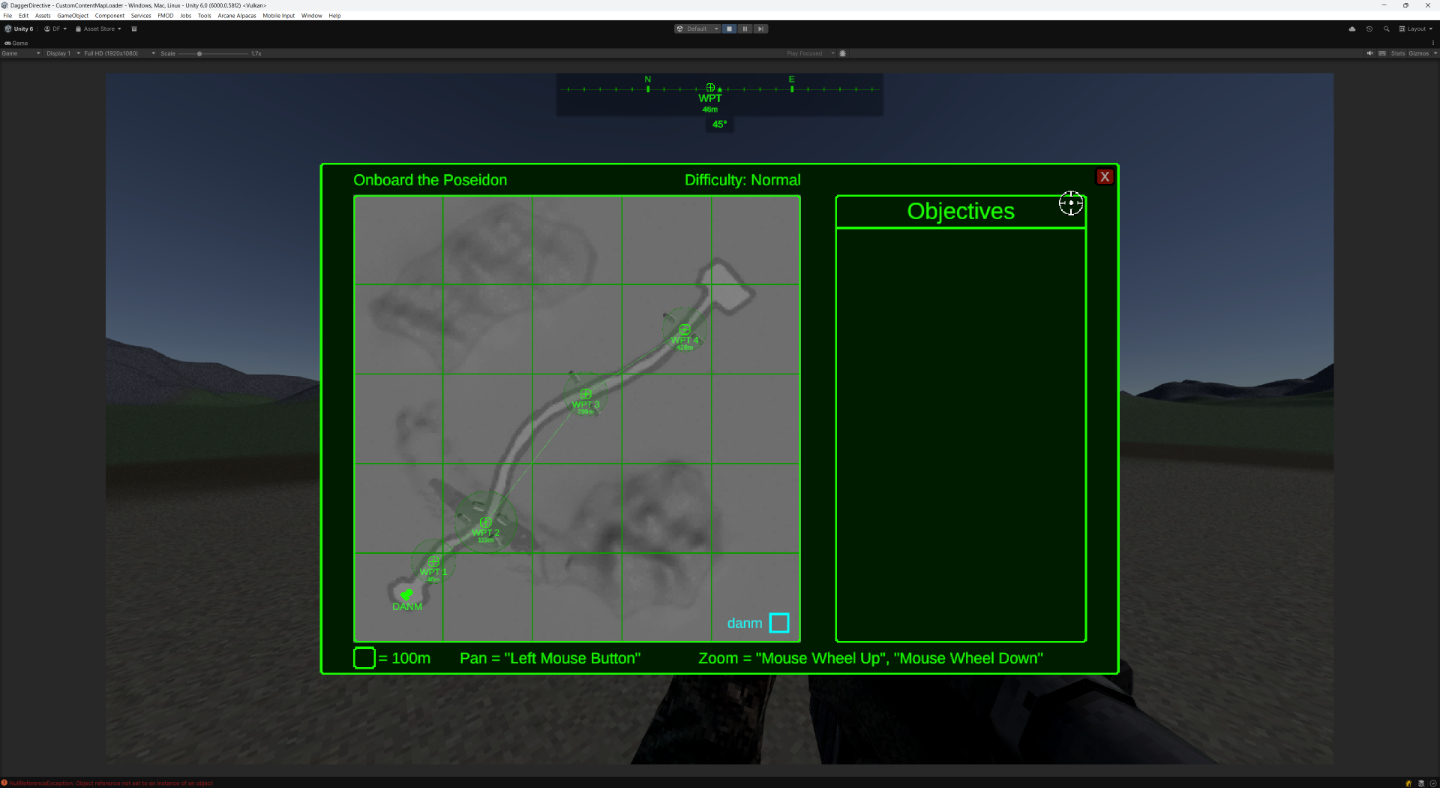Click the package manager icon beside Asset Store
This screenshot has height=788, width=1440.
134,29
